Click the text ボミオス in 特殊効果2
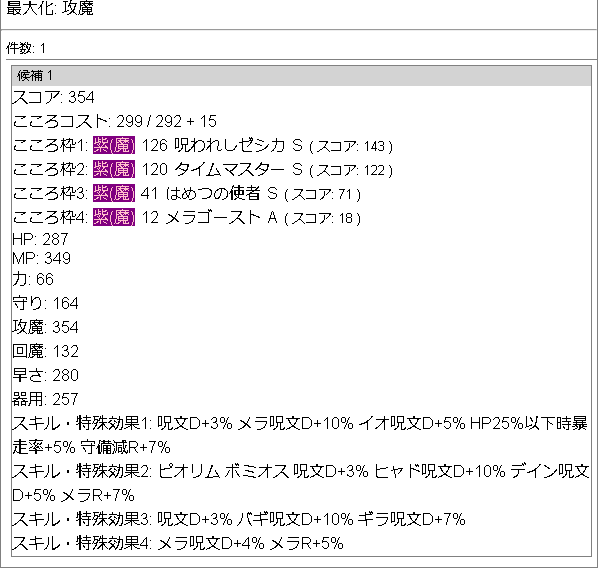Screen dimensions: 609x572 pyautogui.click(x=257, y=471)
